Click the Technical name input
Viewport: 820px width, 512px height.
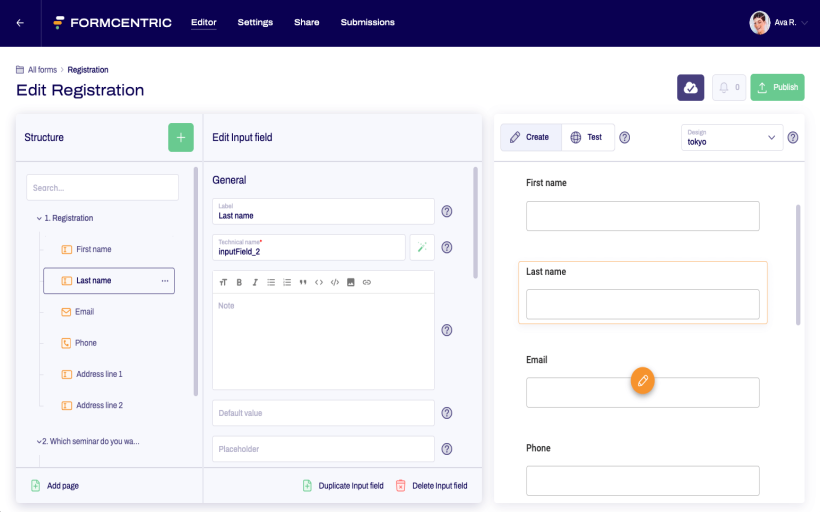[x=309, y=247]
